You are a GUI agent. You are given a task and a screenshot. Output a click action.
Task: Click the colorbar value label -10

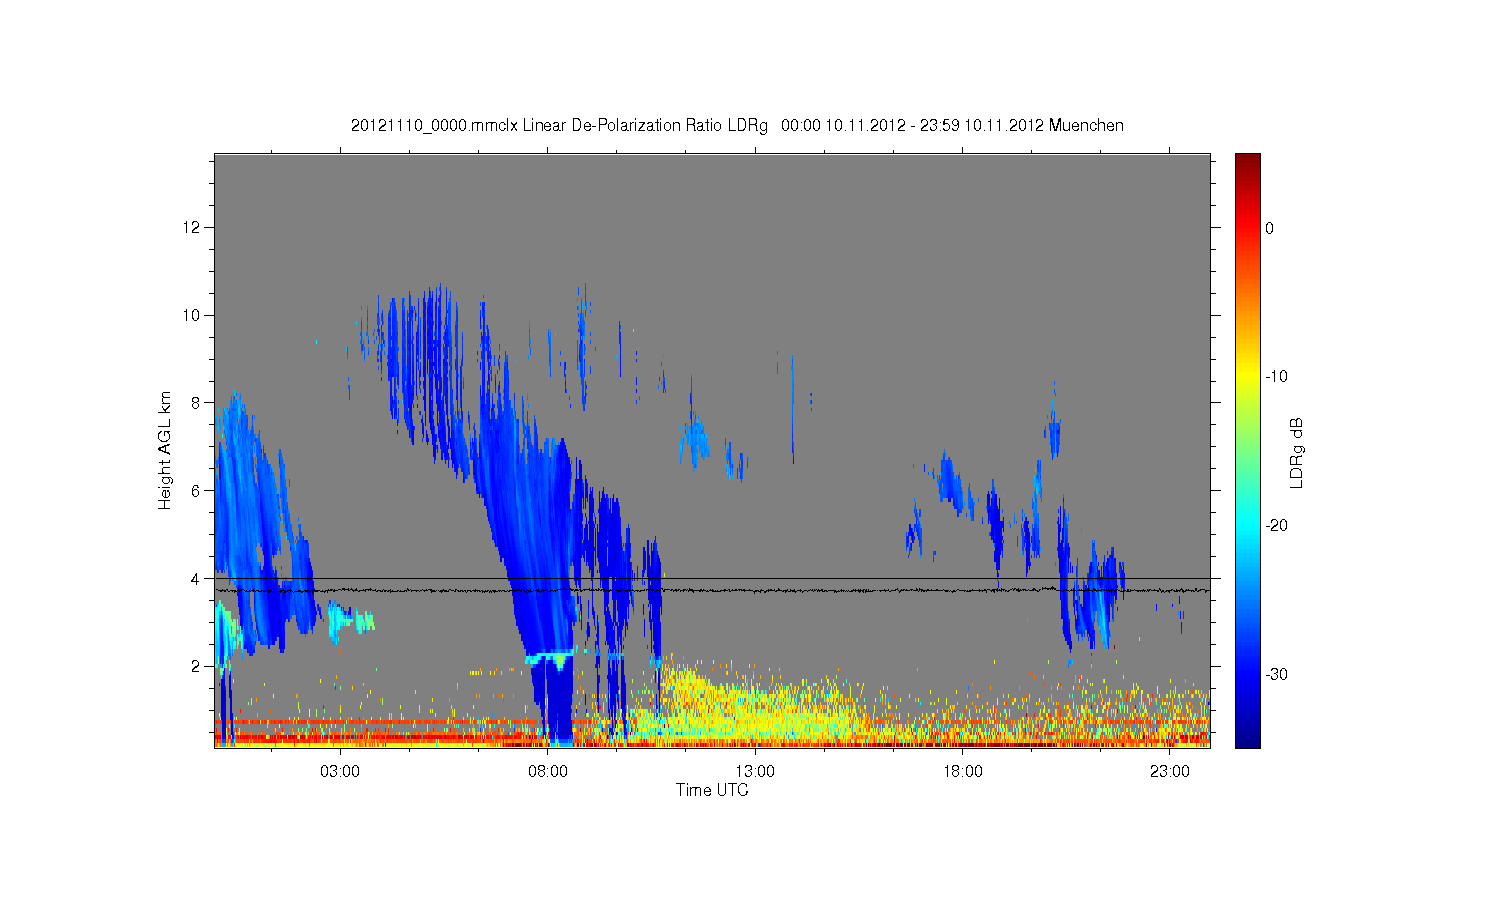pyautogui.click(x=1276, y=377)
